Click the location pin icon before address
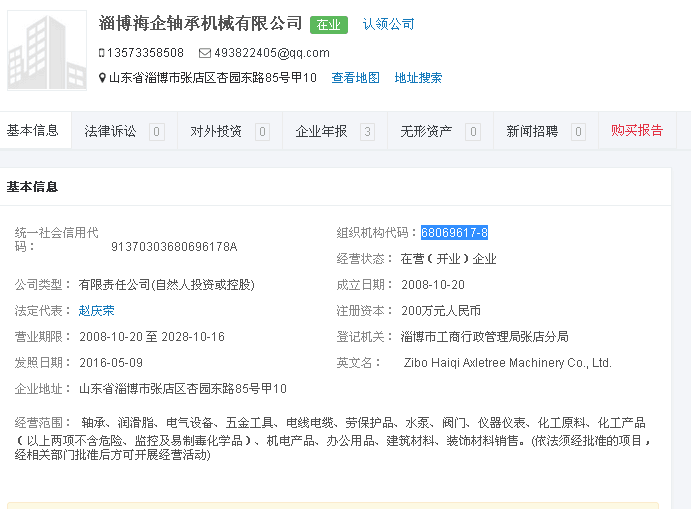691x509 pixels. pyautogui.click(x=102, y=78)
